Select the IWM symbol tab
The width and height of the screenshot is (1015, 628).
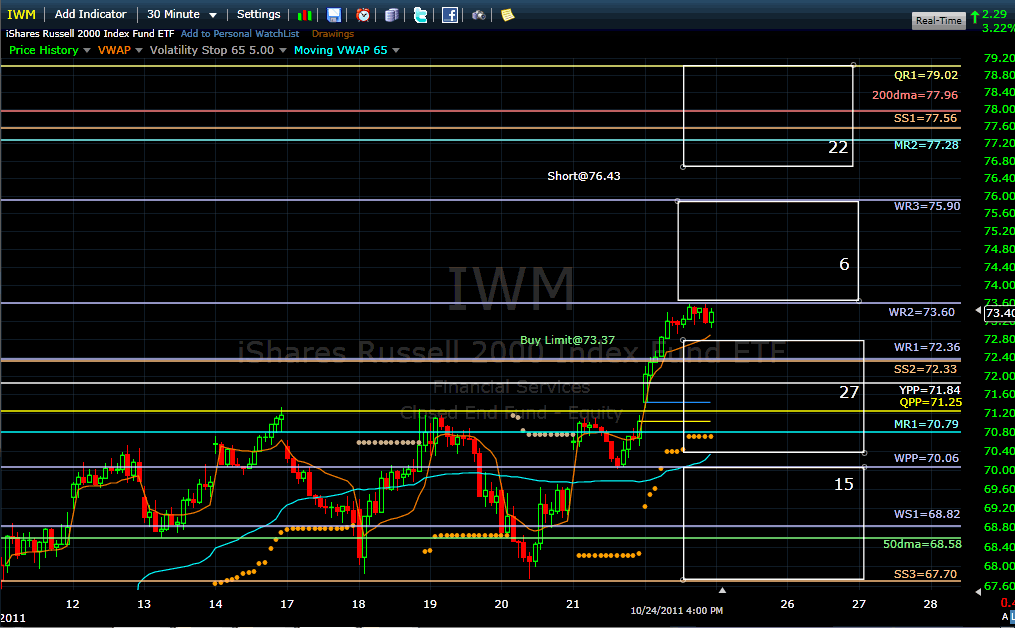click(x=20, y=14)
